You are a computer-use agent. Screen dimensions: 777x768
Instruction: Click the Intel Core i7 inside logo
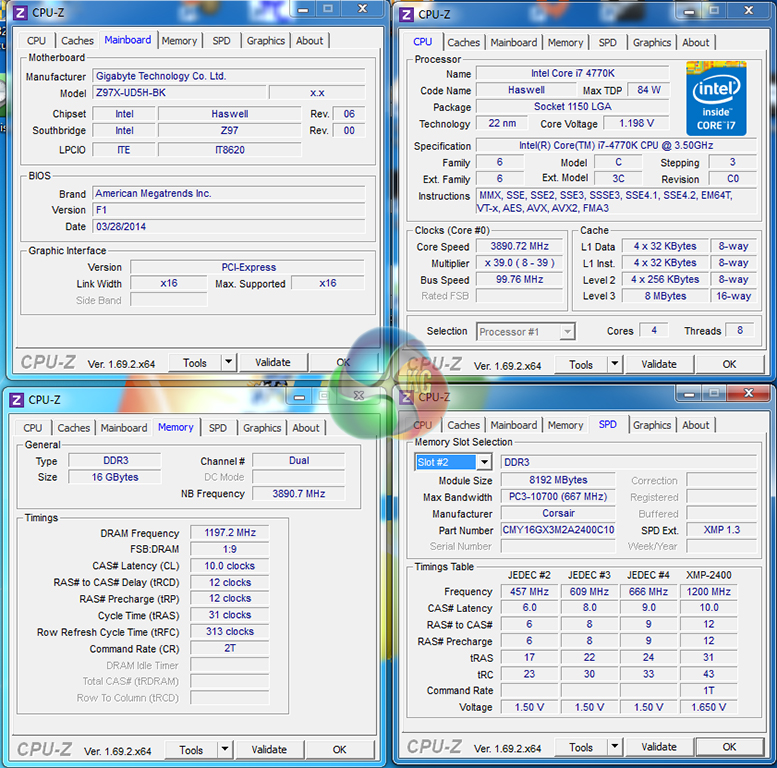pyautogui.click(x=716, y=98)
